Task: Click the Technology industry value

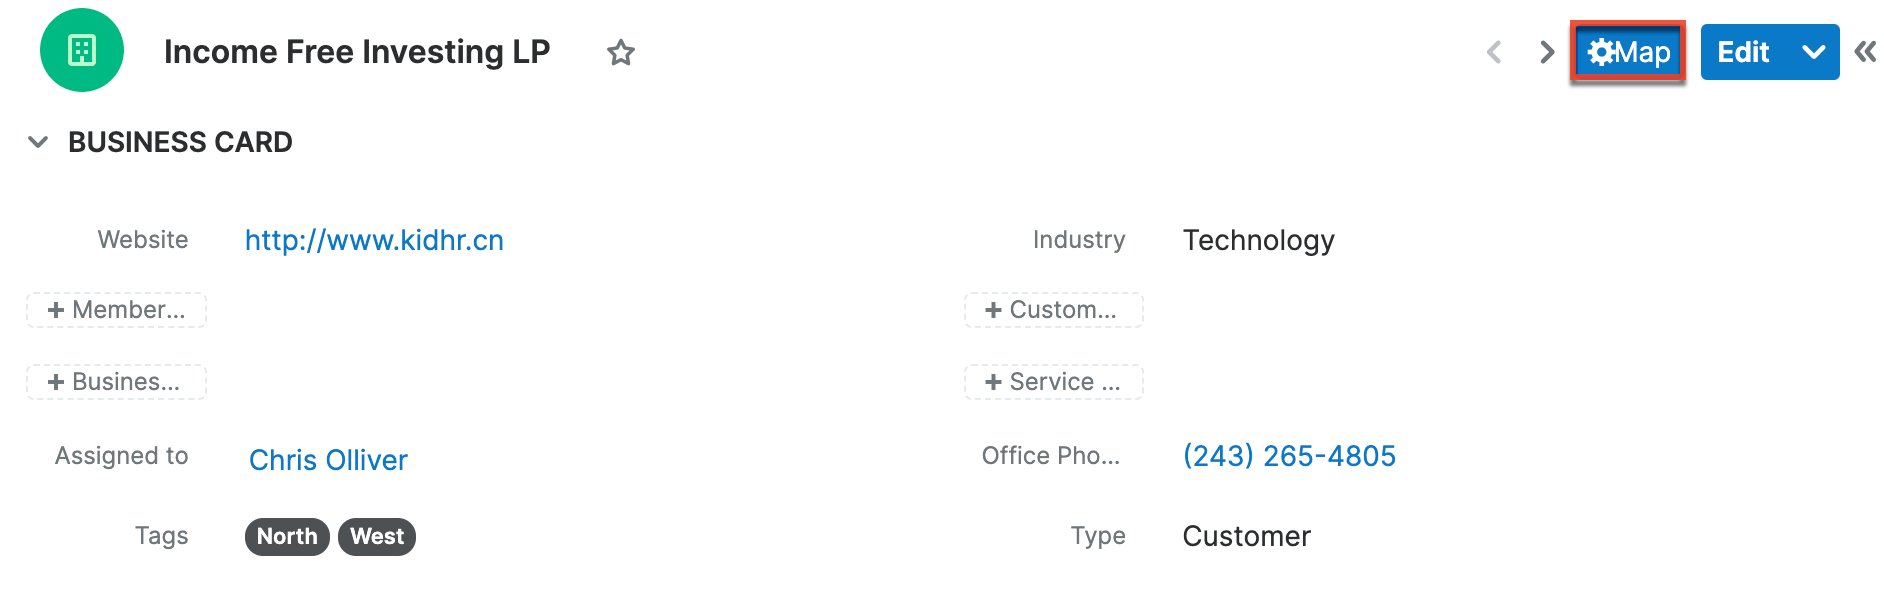Action: point(1258,240)
